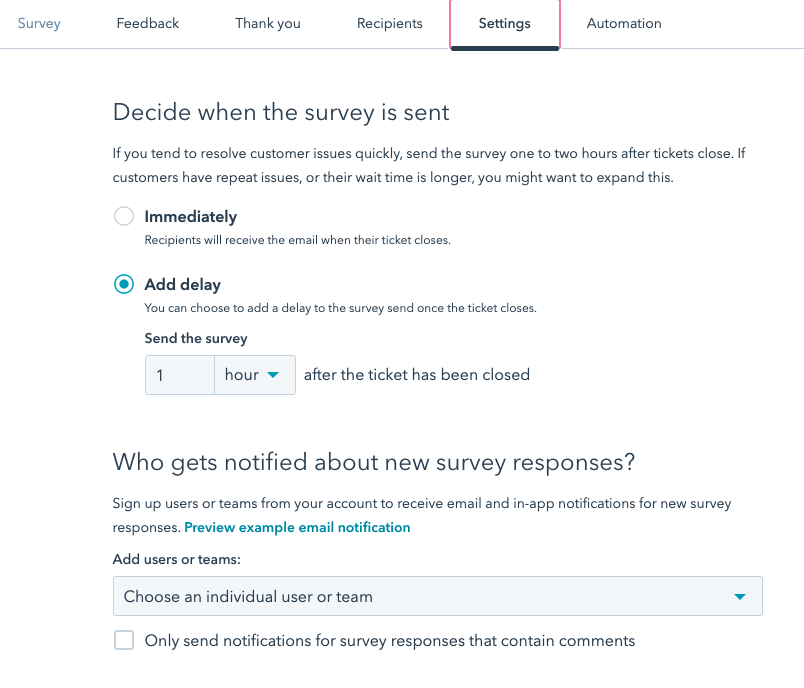Click the caret arrow beside hour
804x688 pixels.
point(274,375)
